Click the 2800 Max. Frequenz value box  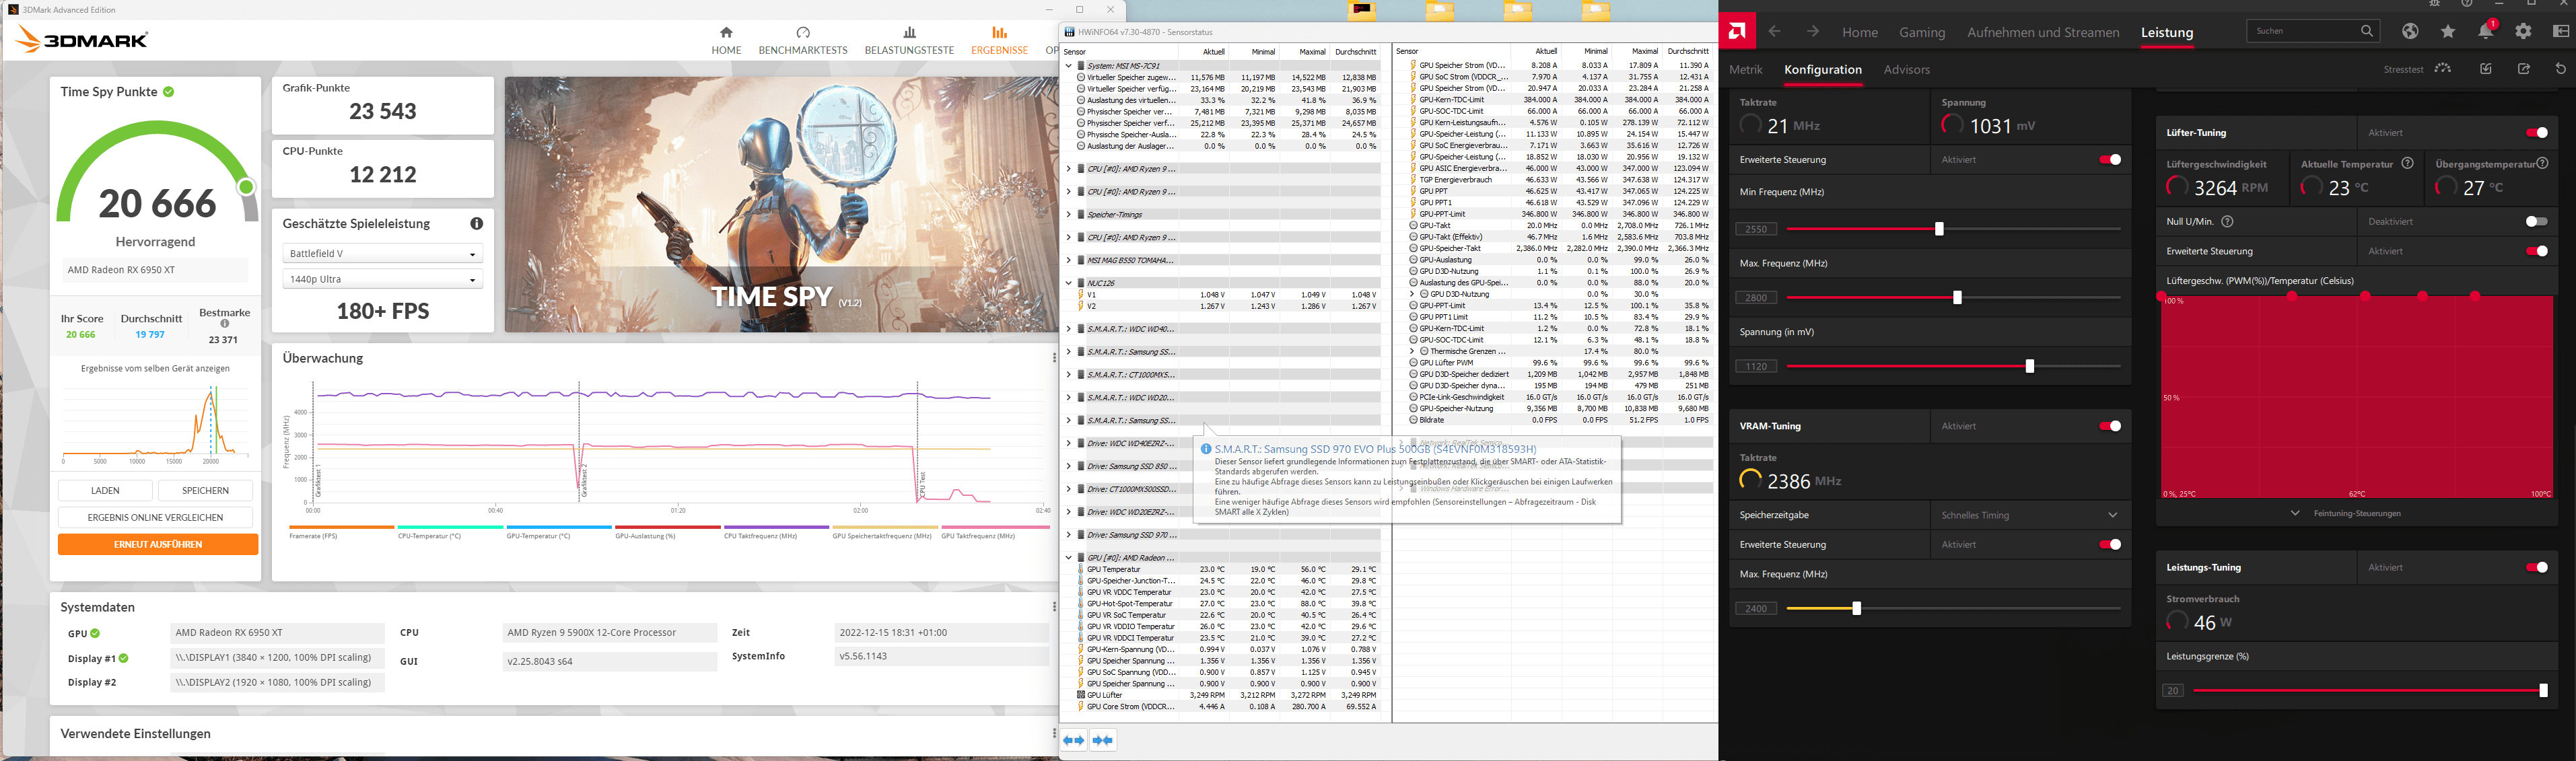click(x=1756, y=298)
